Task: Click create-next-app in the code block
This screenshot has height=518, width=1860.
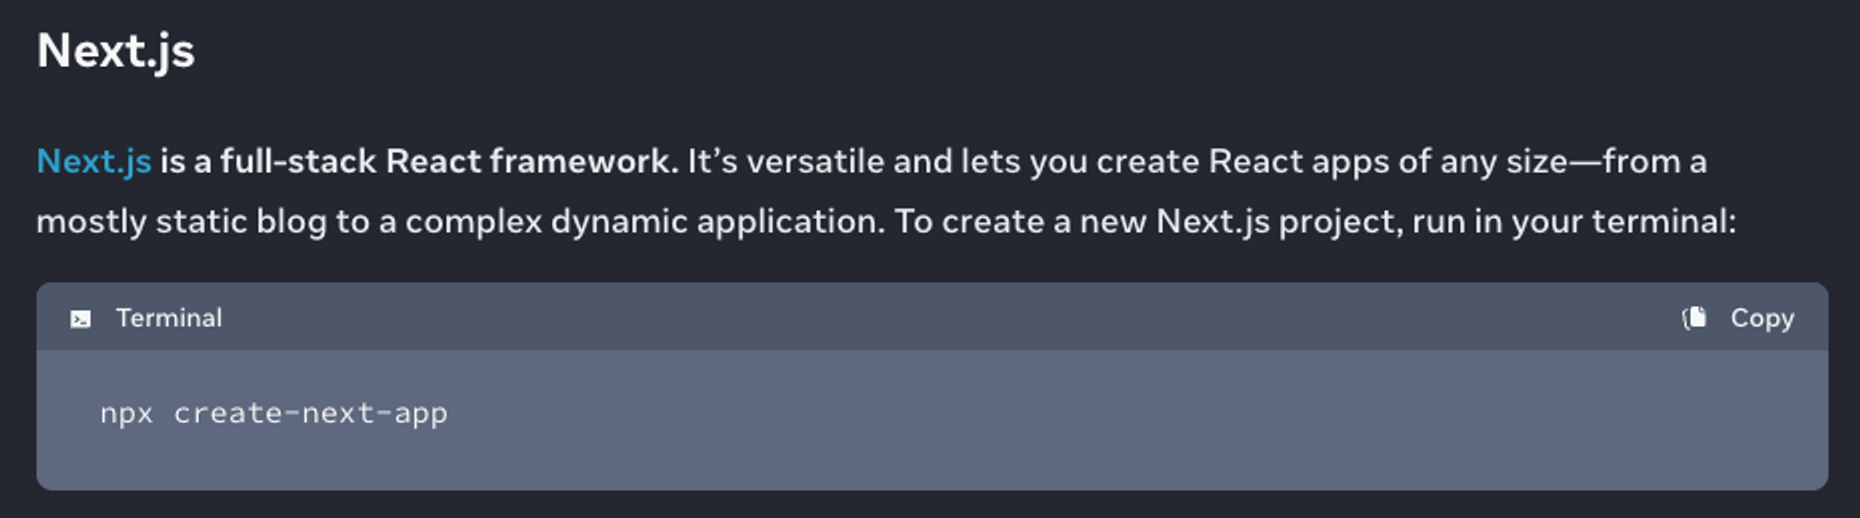Action: (310, 413)
